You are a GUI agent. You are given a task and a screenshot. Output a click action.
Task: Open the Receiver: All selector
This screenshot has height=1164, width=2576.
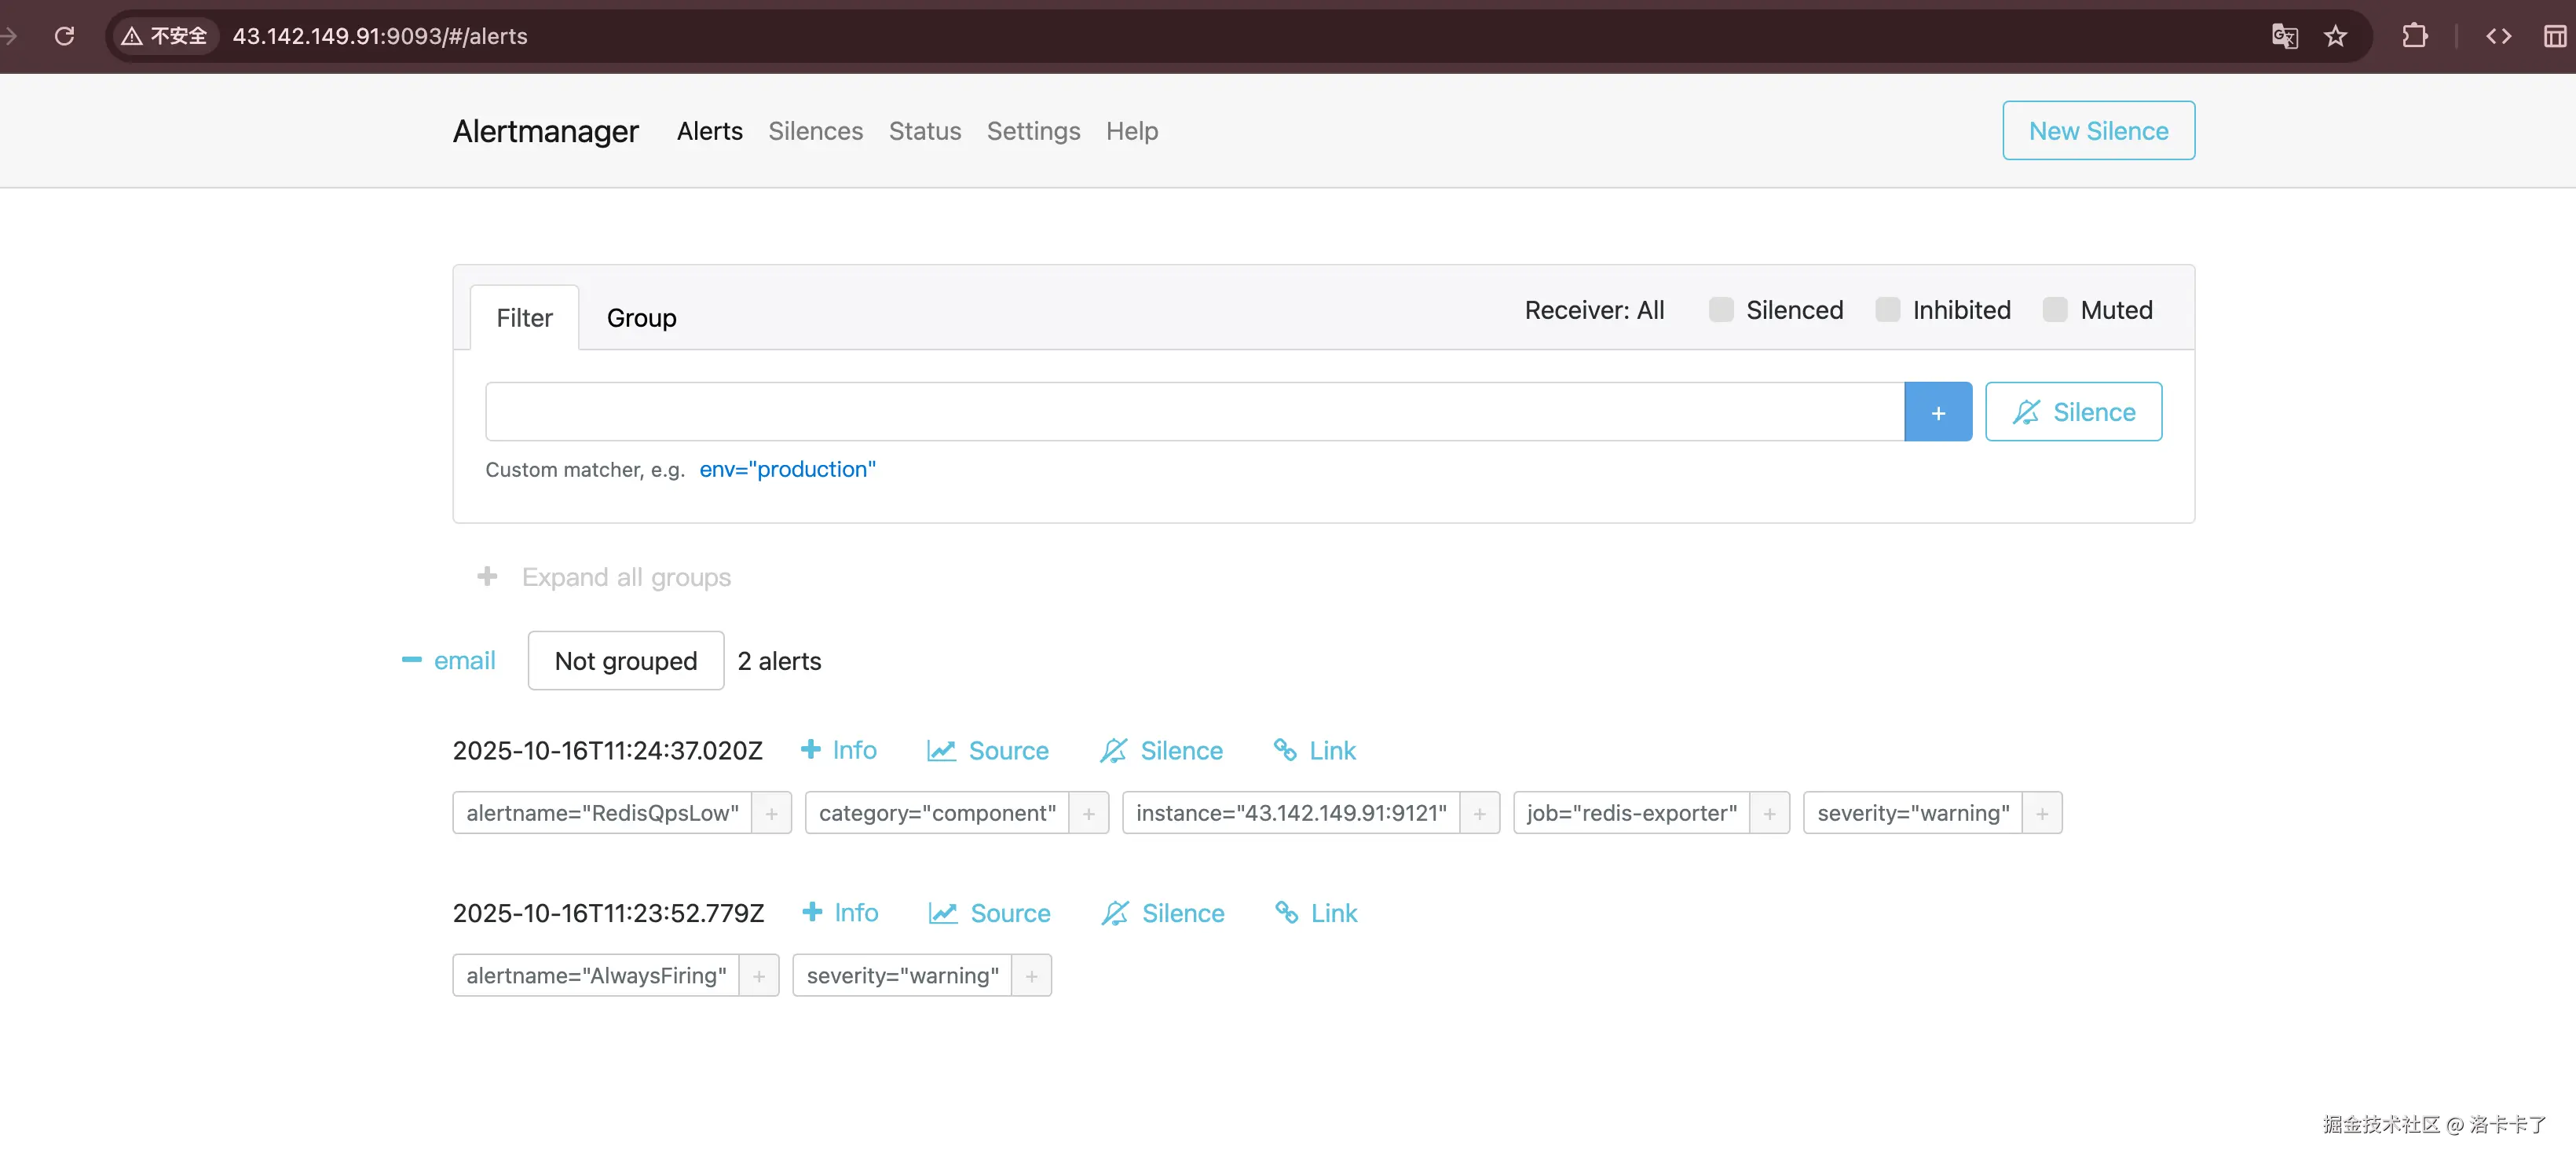pyautogui.click(x=1594, y=310)
